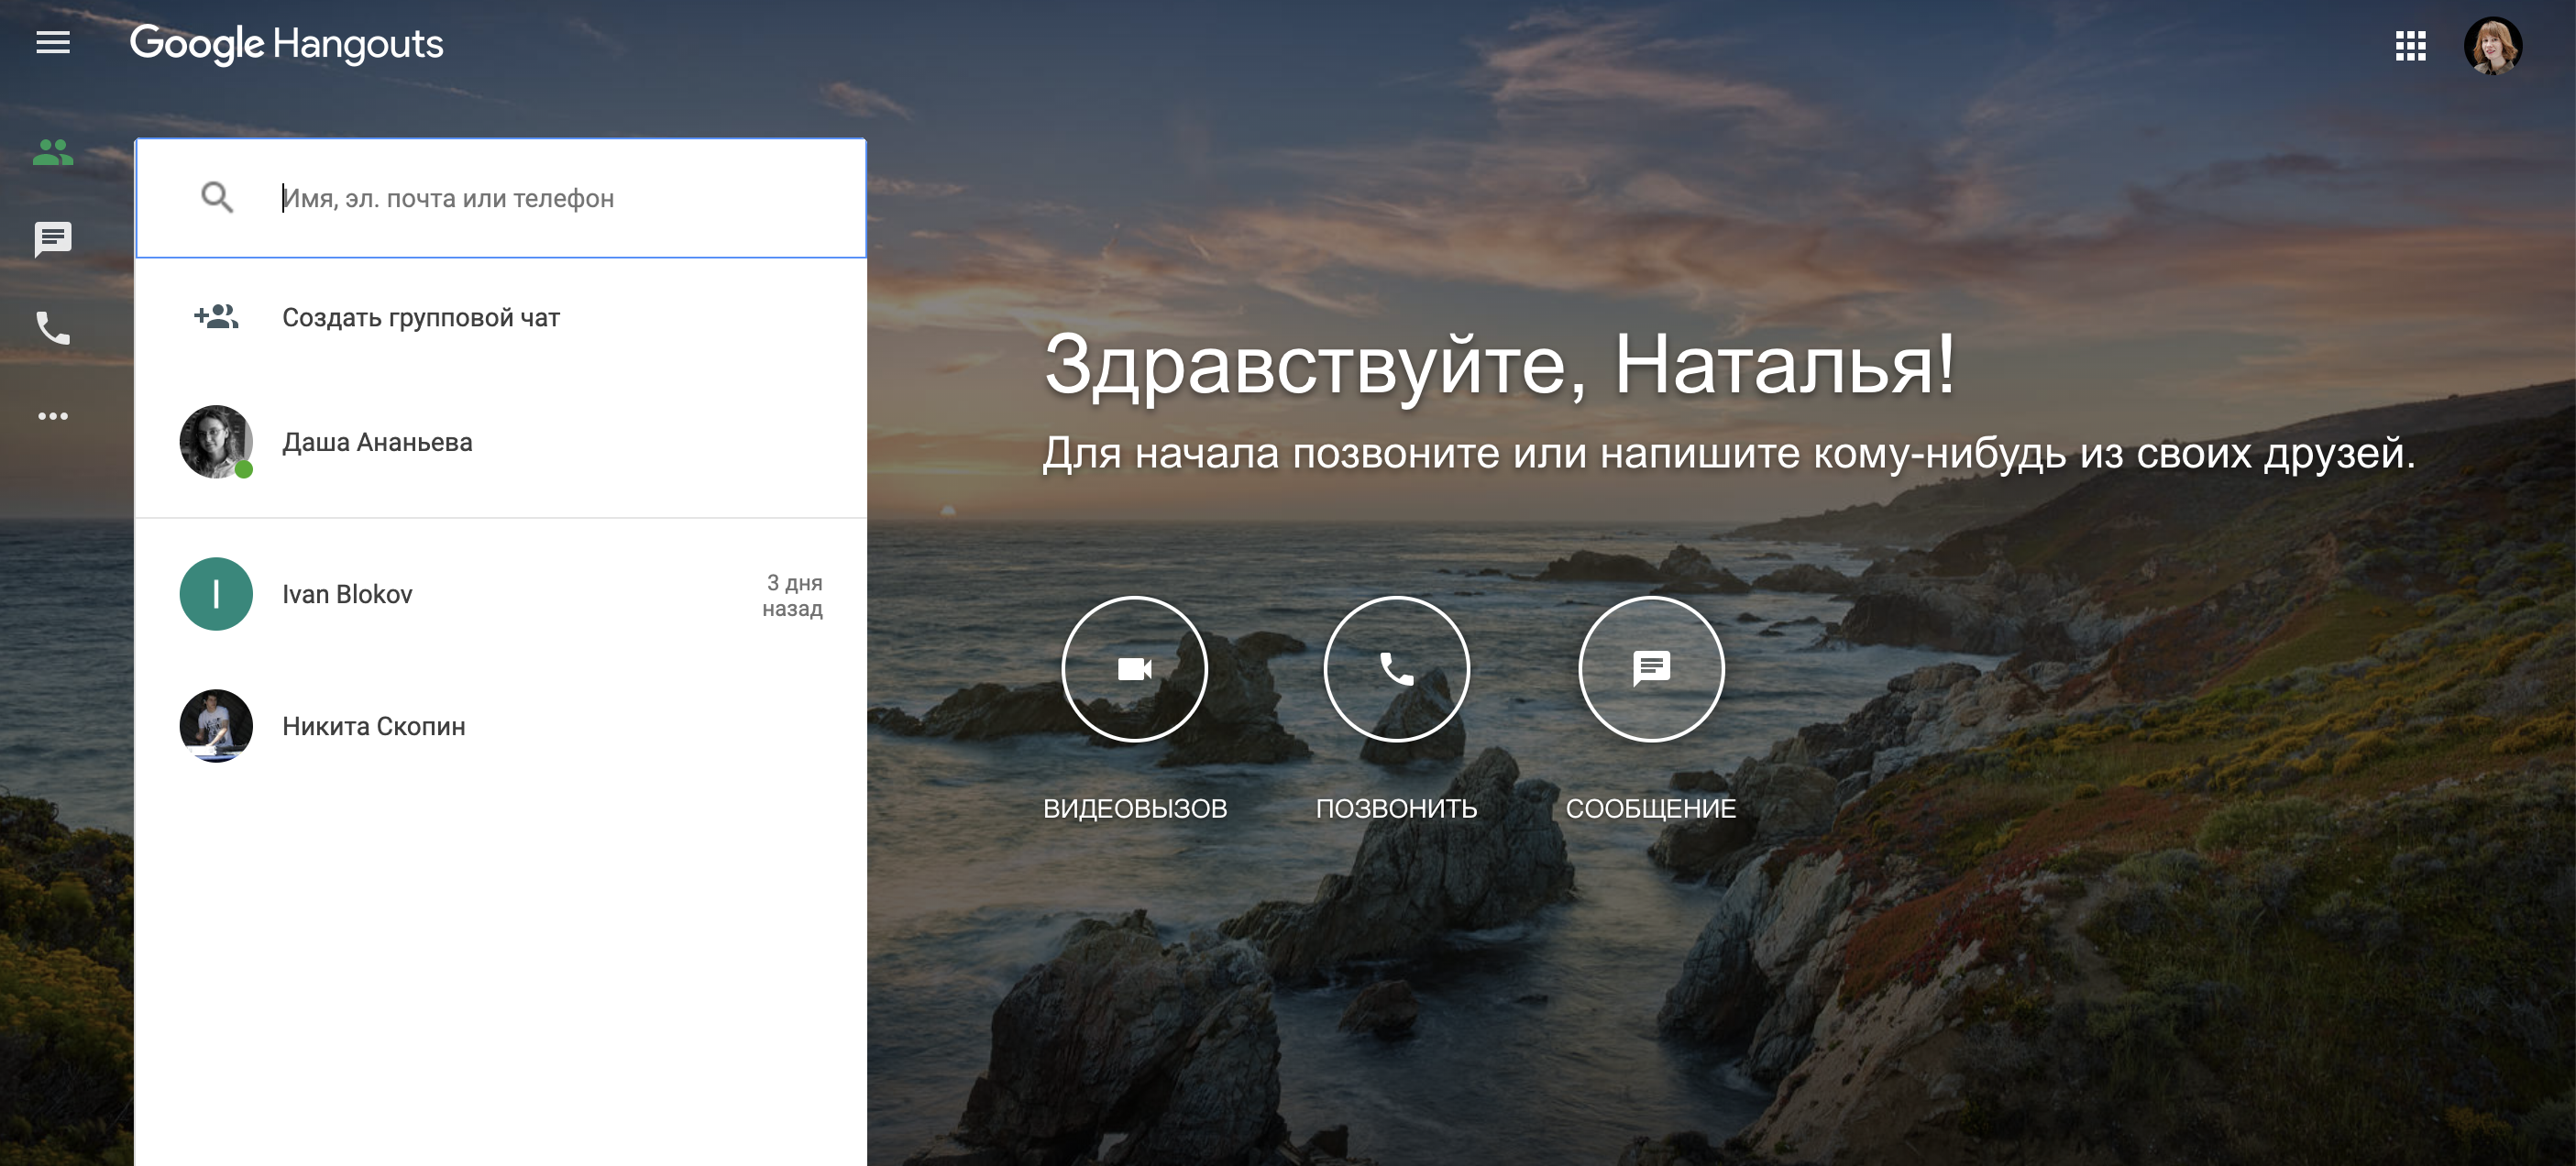Open the Google apps grid
This screenshot has width=2576, height=1166.
tap(2410, 45)
